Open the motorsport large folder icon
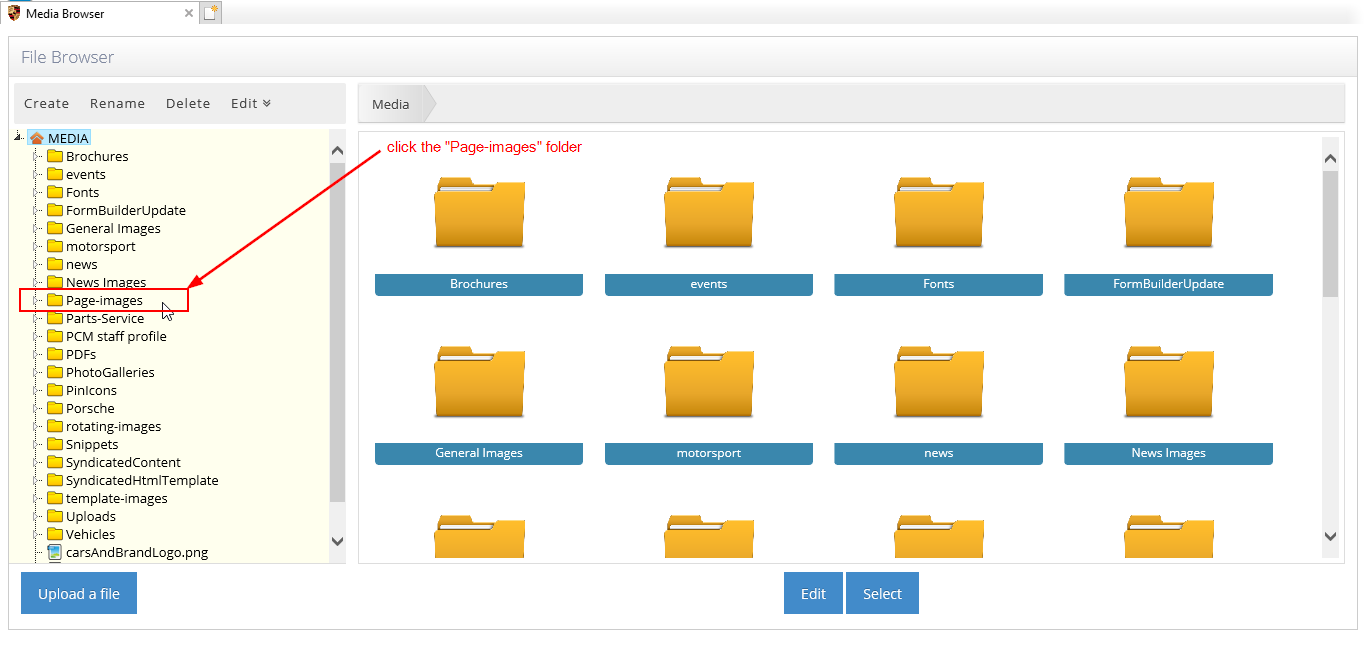This screenshot has width=1366, height=651. 709,383
